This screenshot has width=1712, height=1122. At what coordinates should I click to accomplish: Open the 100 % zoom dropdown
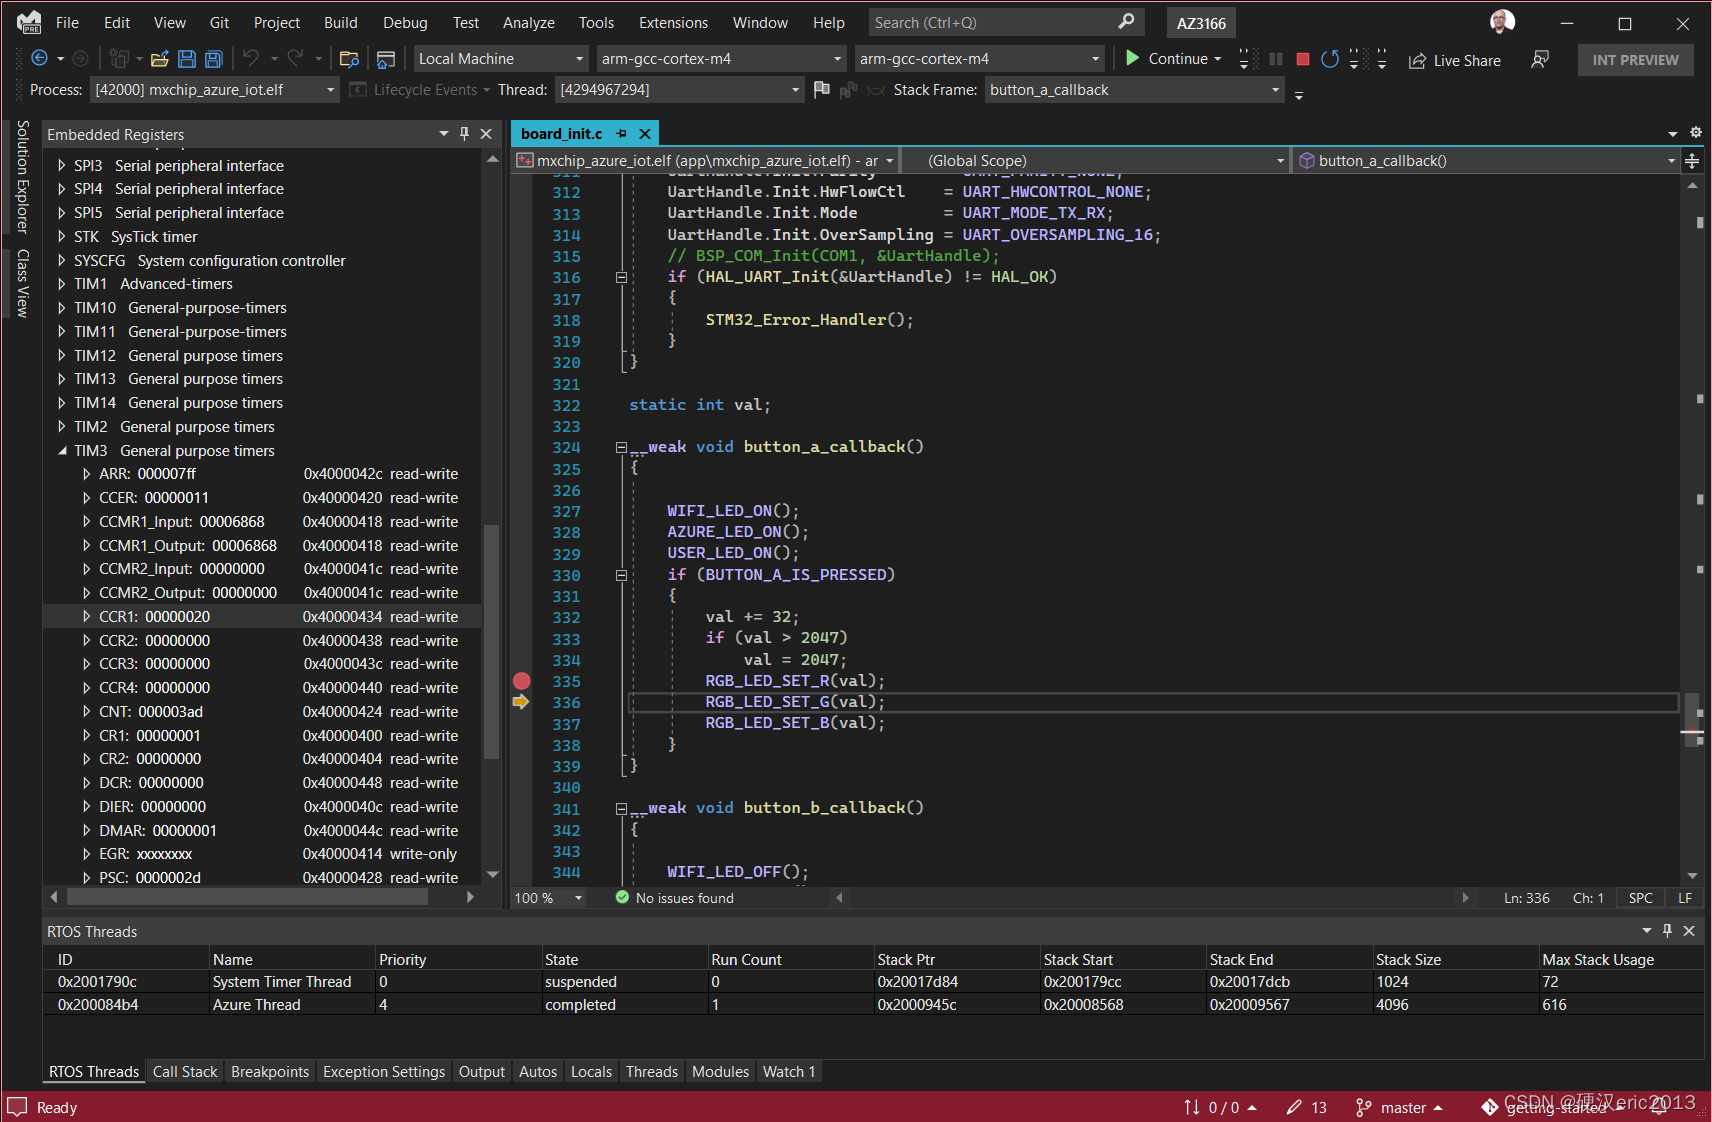tap(548, 898)
